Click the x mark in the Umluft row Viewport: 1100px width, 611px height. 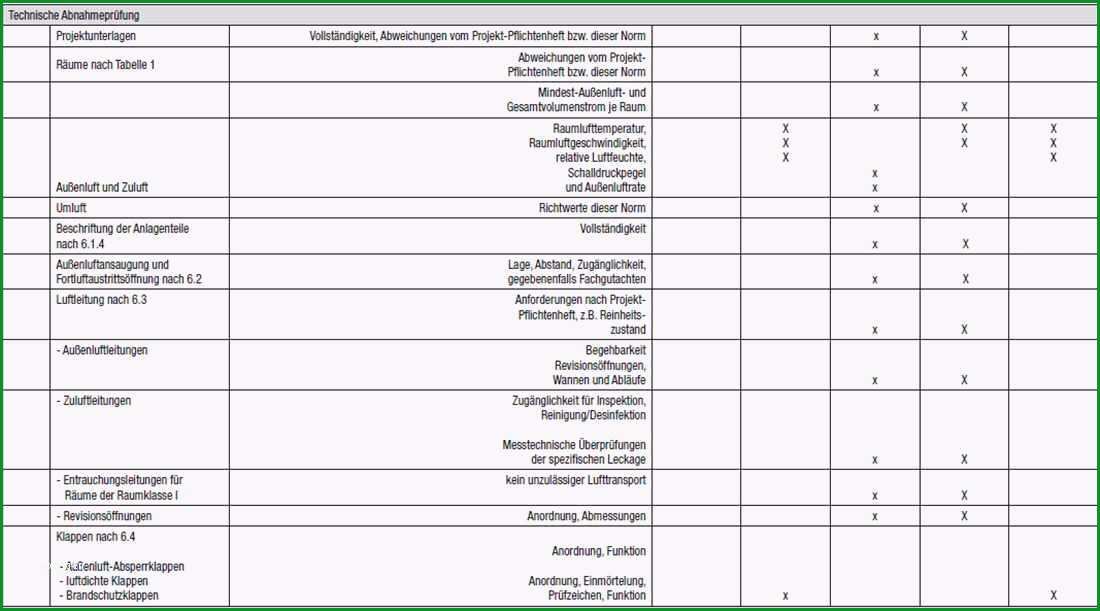[x=876, y=208]
